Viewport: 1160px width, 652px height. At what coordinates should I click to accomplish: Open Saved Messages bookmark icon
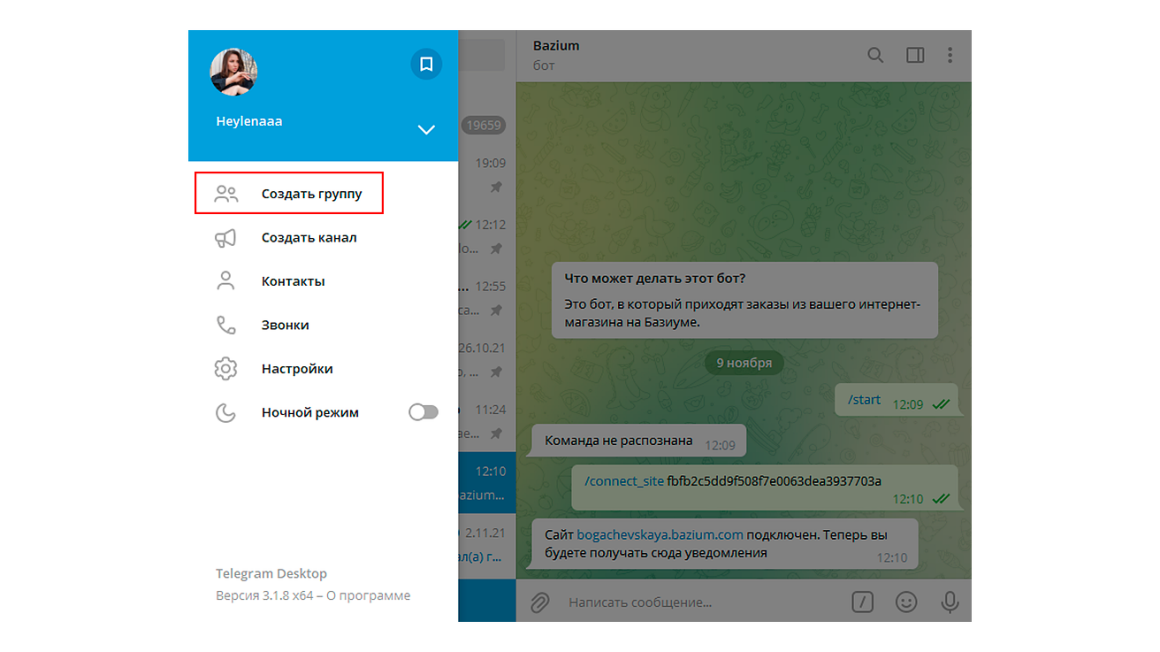pos(426,64)
